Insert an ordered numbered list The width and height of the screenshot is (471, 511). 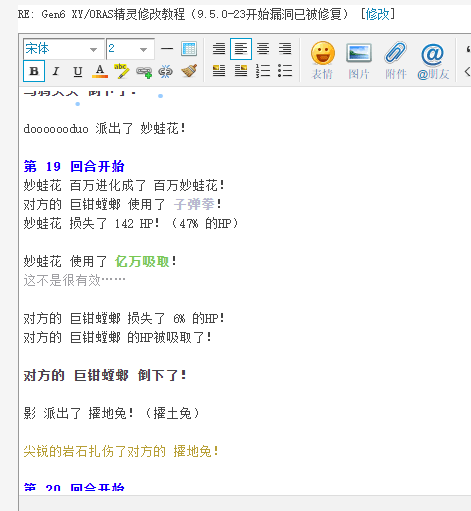click(263, 71)
